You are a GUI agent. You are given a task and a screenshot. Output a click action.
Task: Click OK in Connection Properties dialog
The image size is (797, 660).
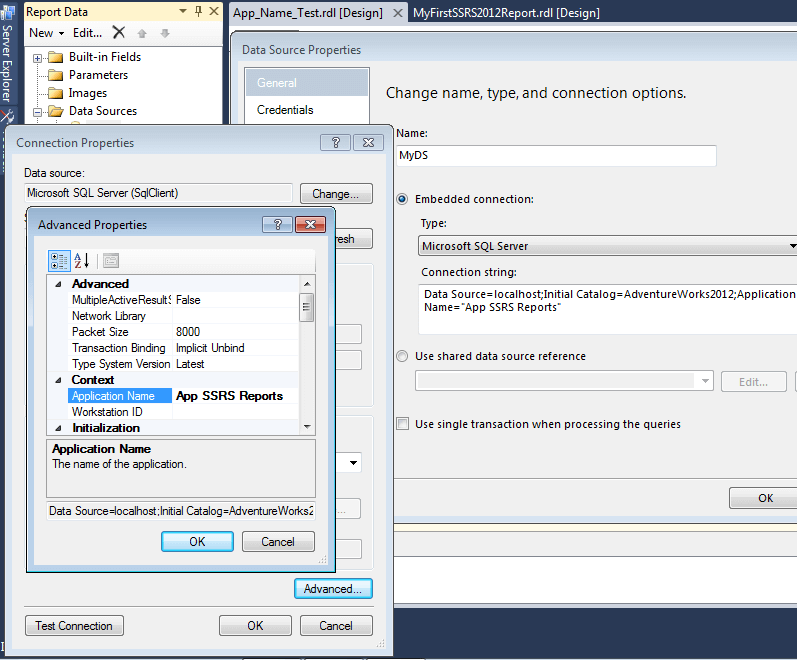(x=255, y=625)
